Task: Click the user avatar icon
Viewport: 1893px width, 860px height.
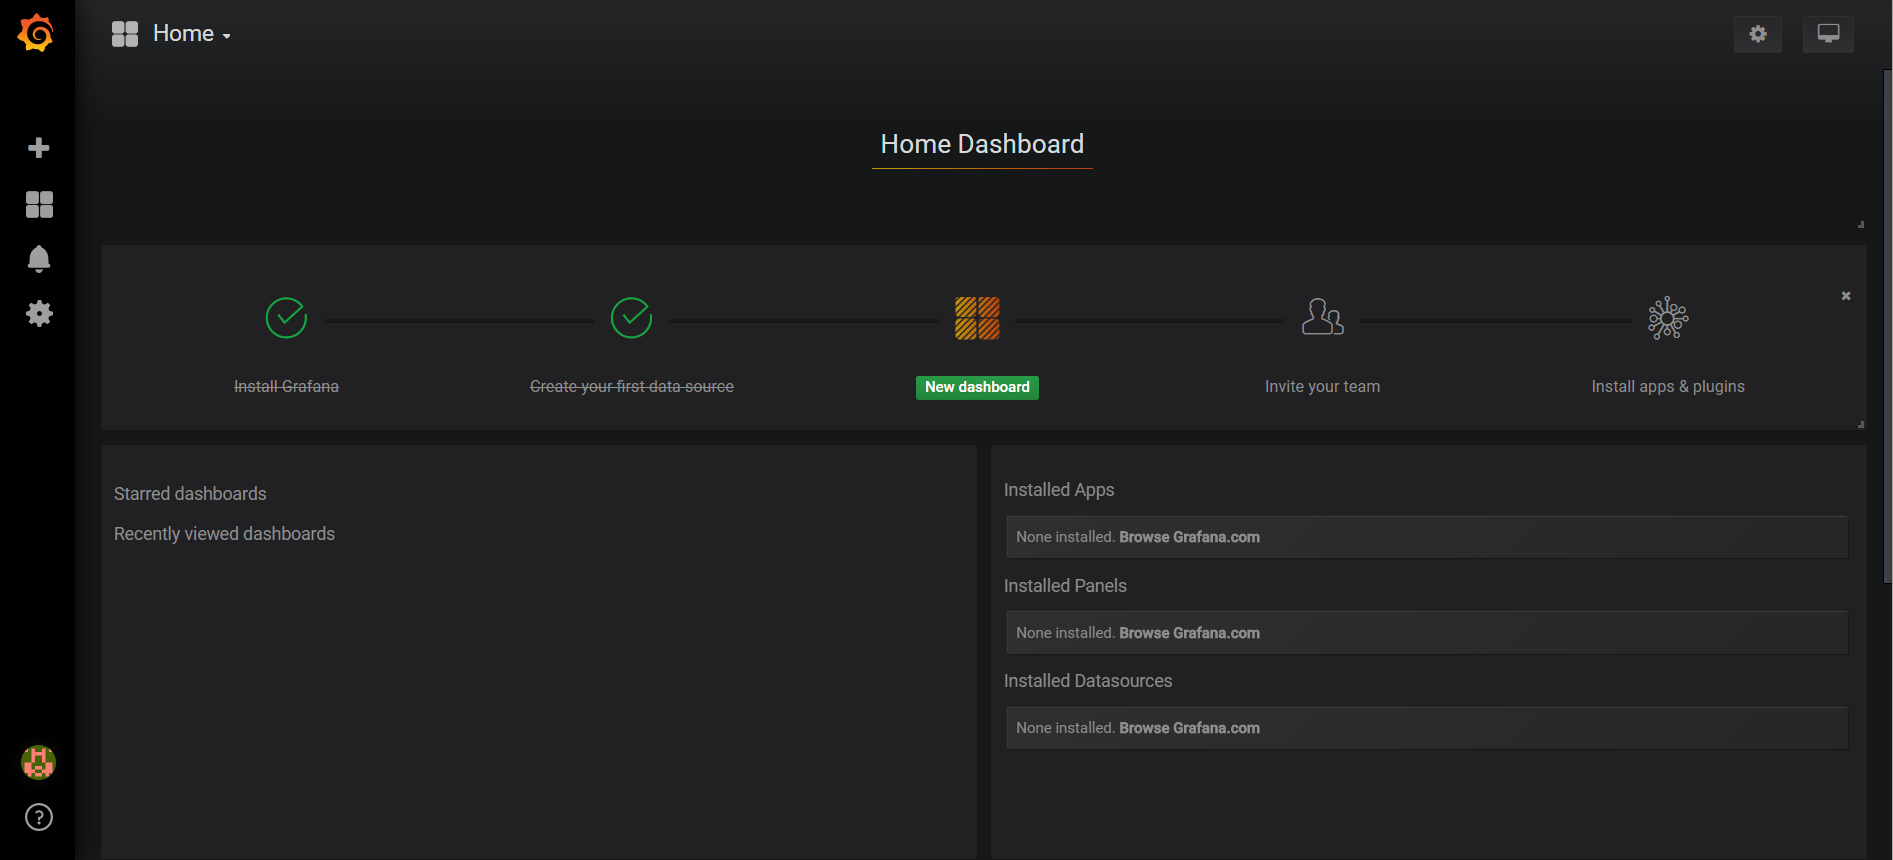Action: [x=38, y=763]
